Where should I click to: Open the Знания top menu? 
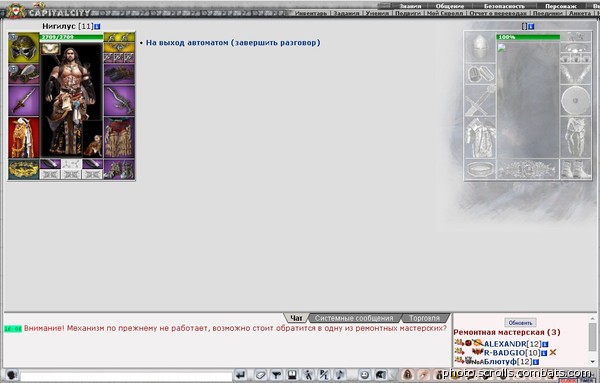point(410,6)
